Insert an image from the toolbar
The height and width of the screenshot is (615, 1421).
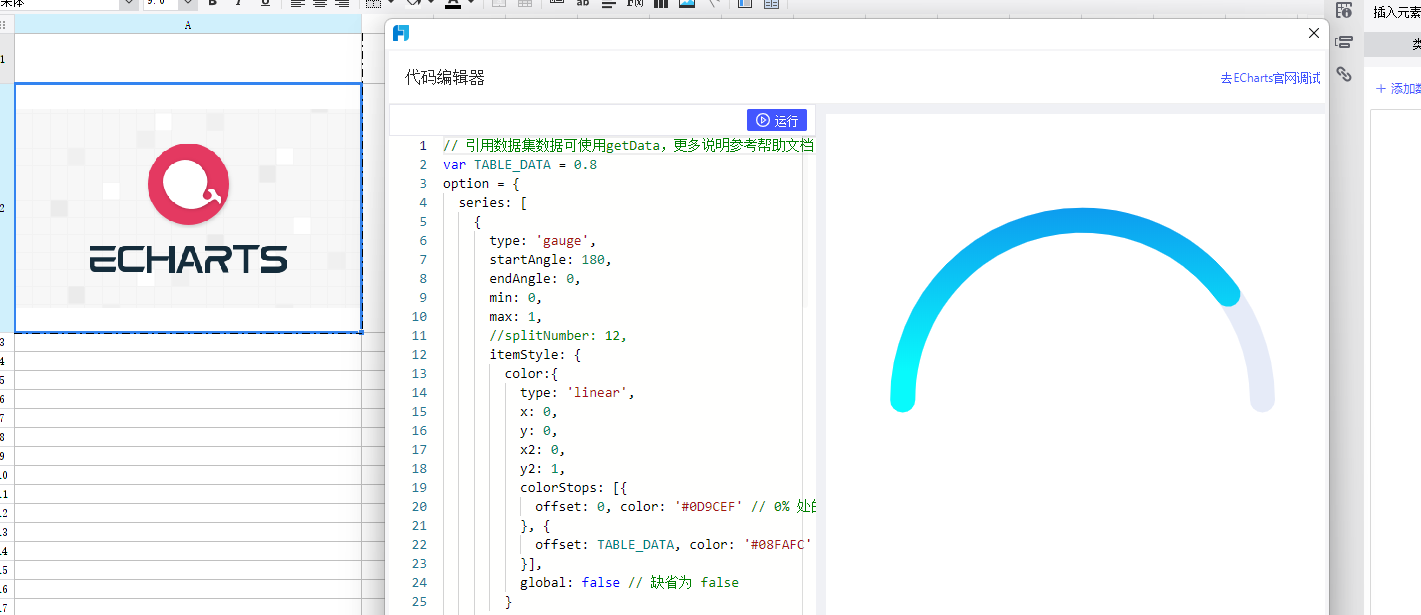[x=687, y=3]
